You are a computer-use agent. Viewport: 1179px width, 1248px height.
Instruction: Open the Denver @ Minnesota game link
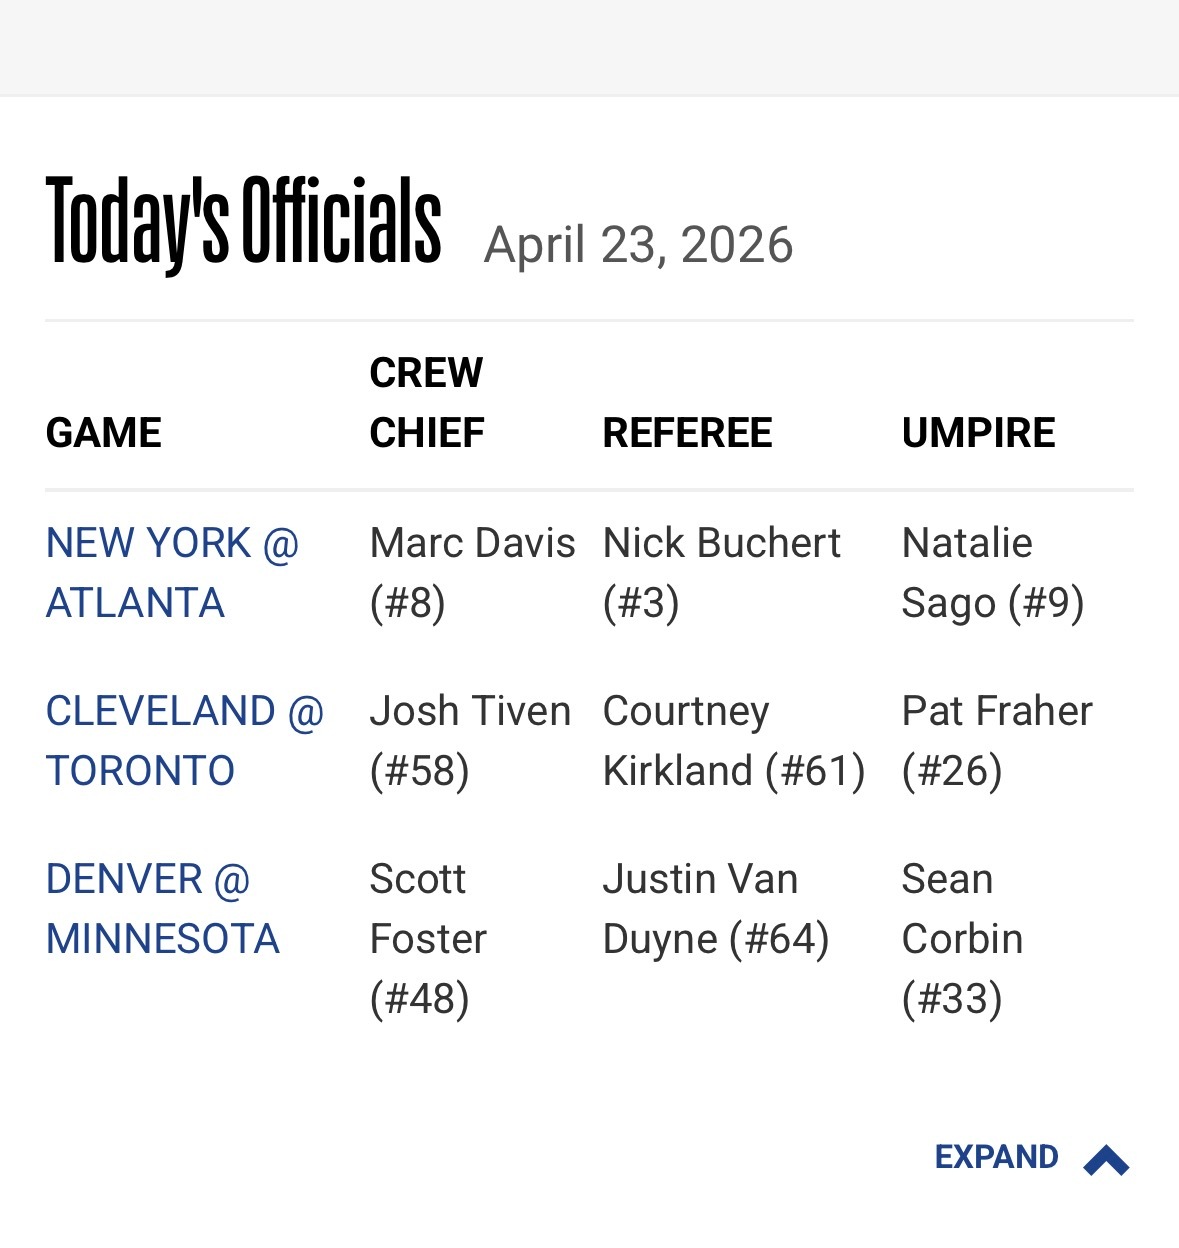[162, 909]
